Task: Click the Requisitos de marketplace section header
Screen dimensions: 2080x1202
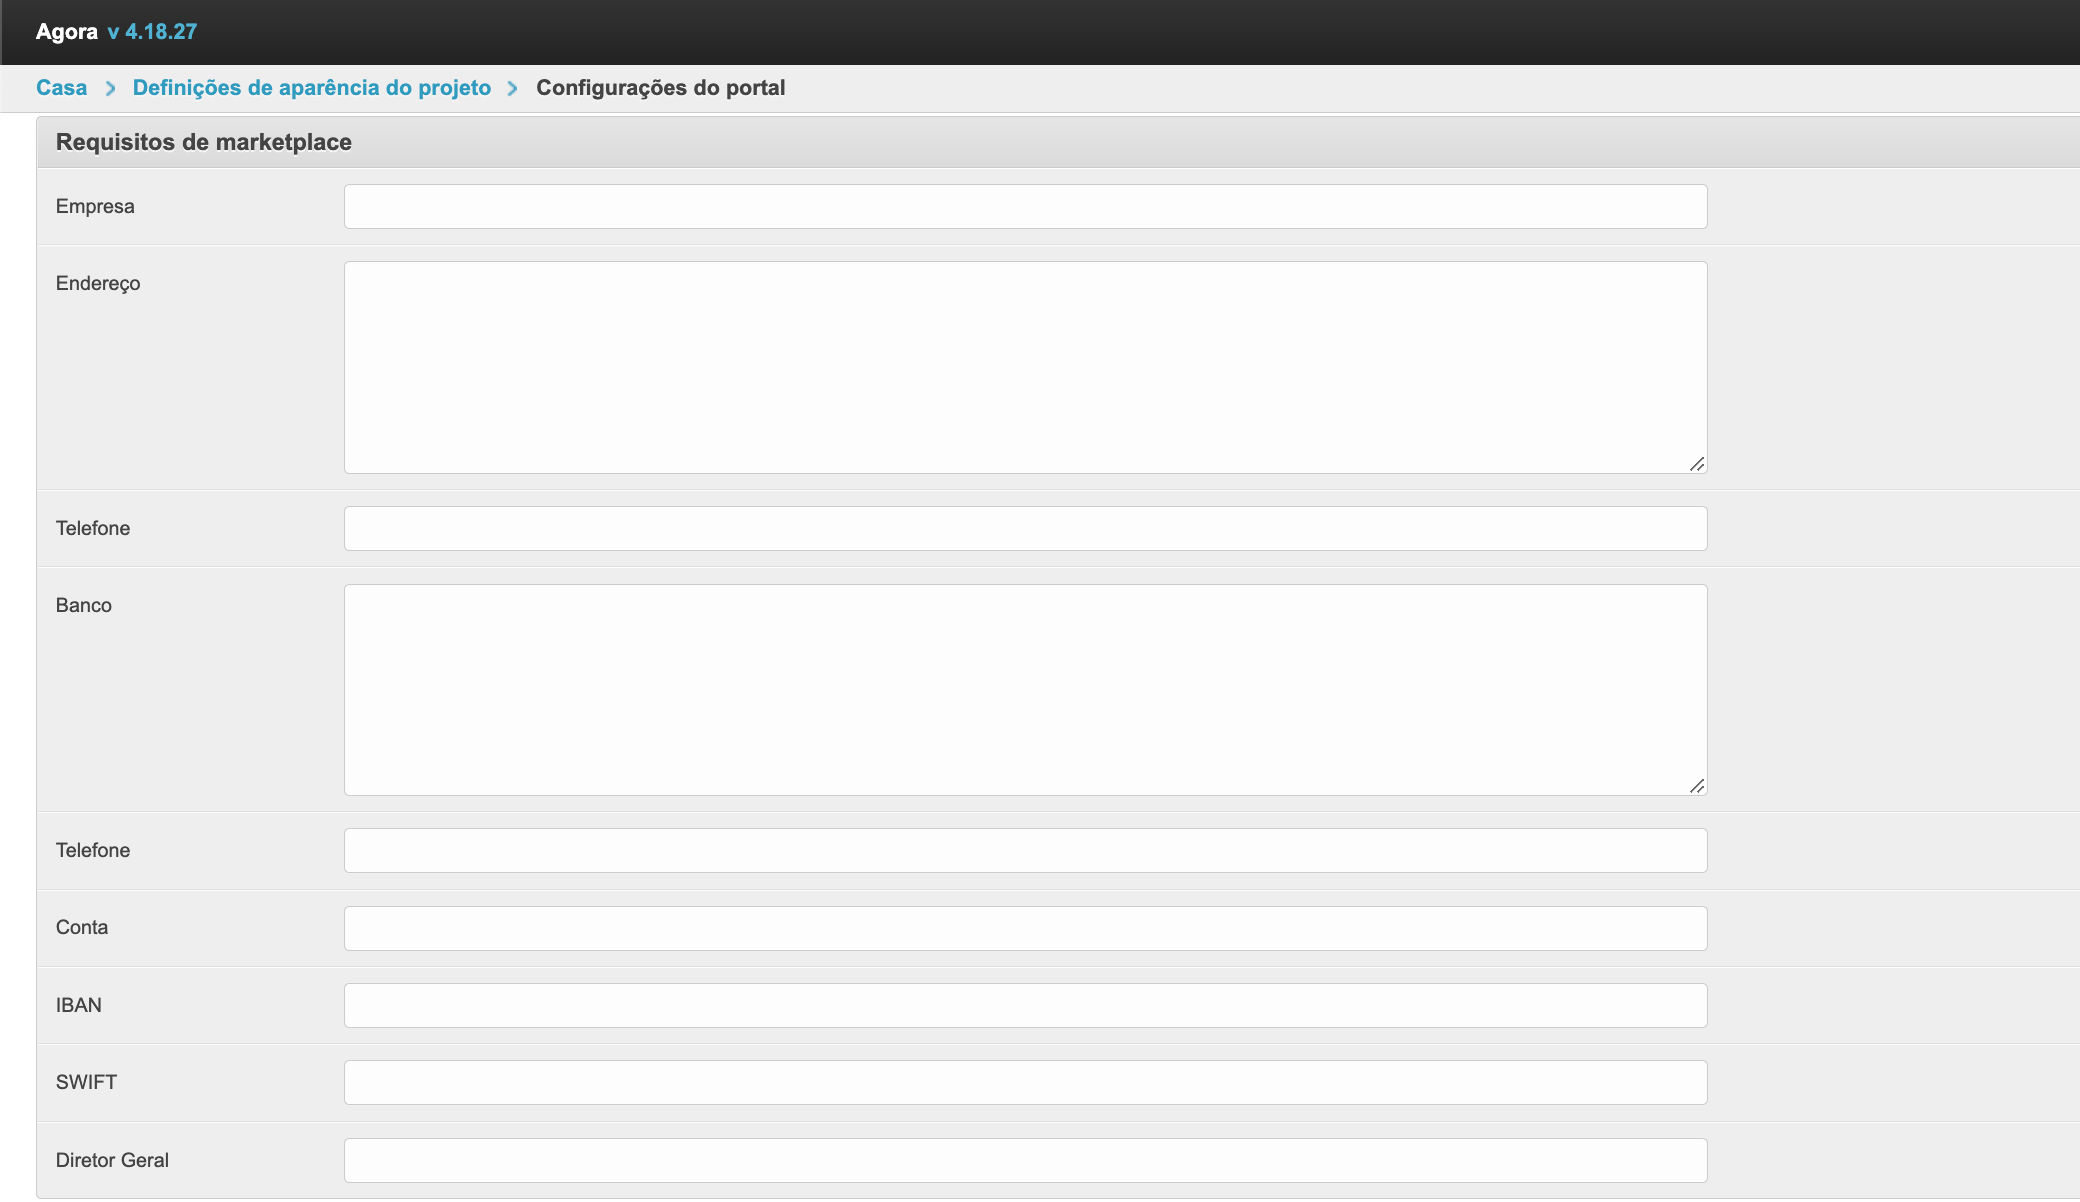Action: pyautogui.click(x=203, y=142)
